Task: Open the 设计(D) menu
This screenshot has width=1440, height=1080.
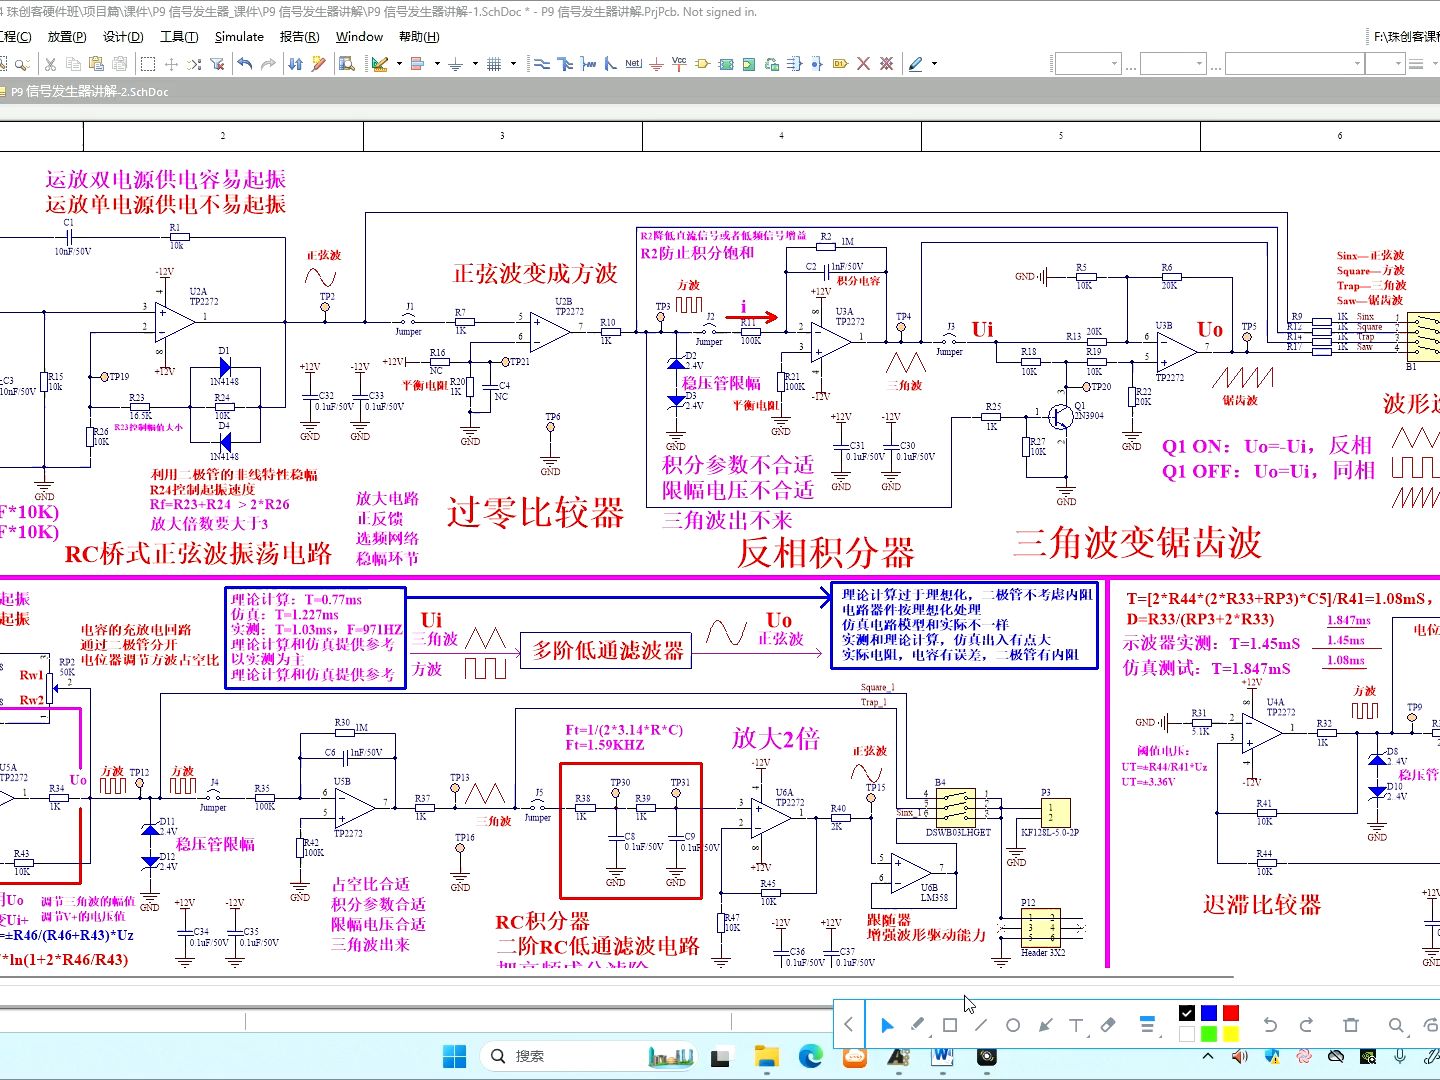Action: [123, 37]
